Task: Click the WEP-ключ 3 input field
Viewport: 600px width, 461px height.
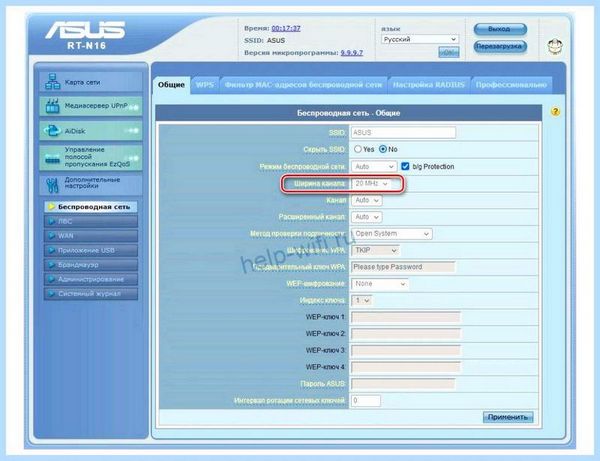Action: 406,350
